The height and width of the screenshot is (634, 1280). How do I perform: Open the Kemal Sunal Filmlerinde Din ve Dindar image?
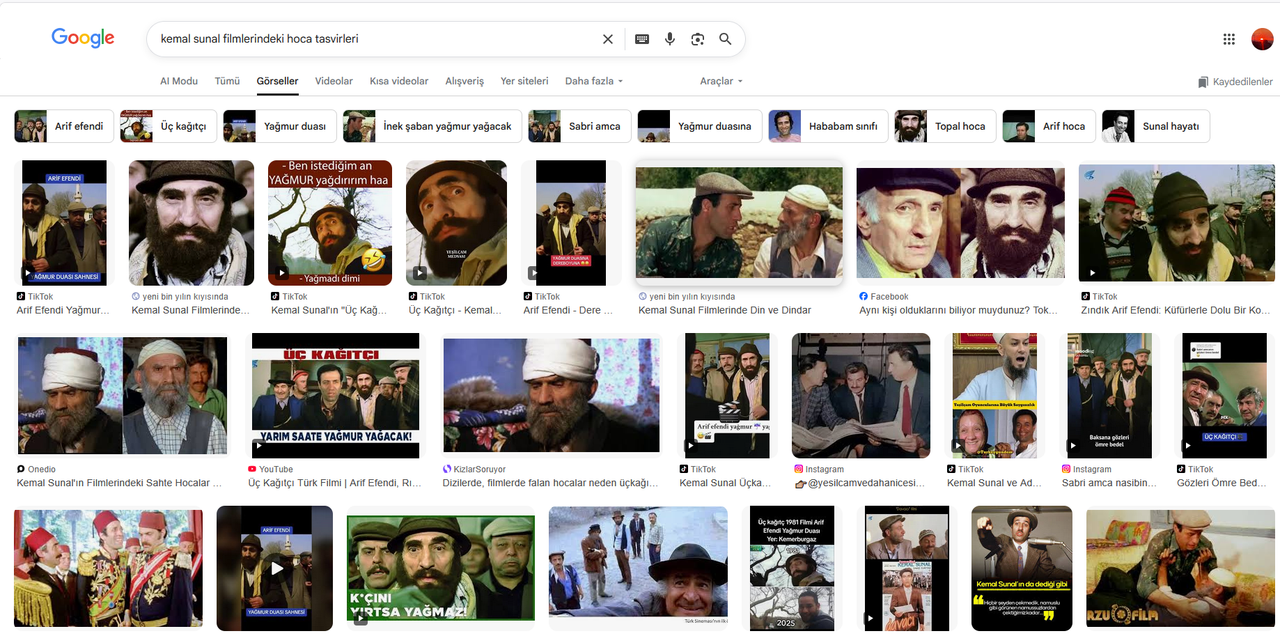click(739, 222)
